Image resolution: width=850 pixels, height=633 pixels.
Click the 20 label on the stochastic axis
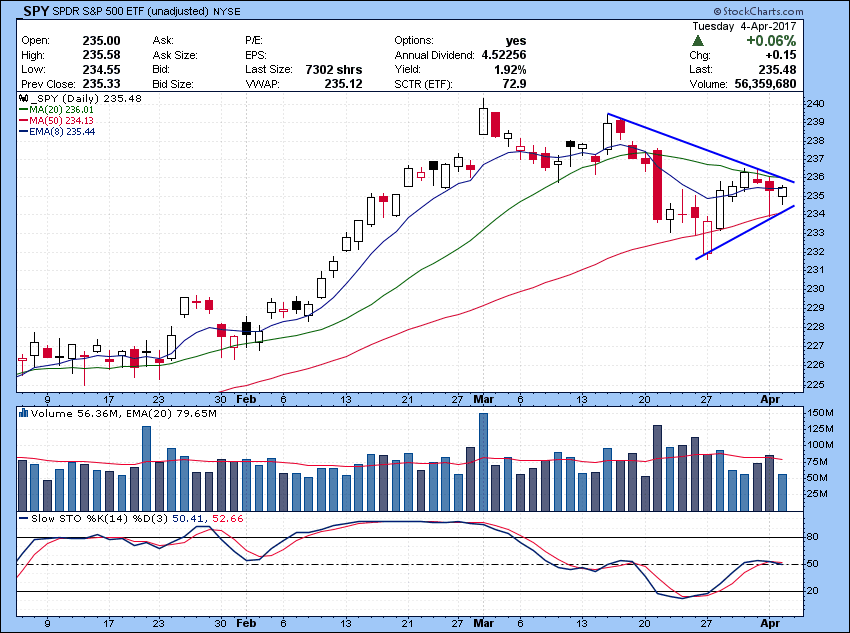(x=813, y=591)
